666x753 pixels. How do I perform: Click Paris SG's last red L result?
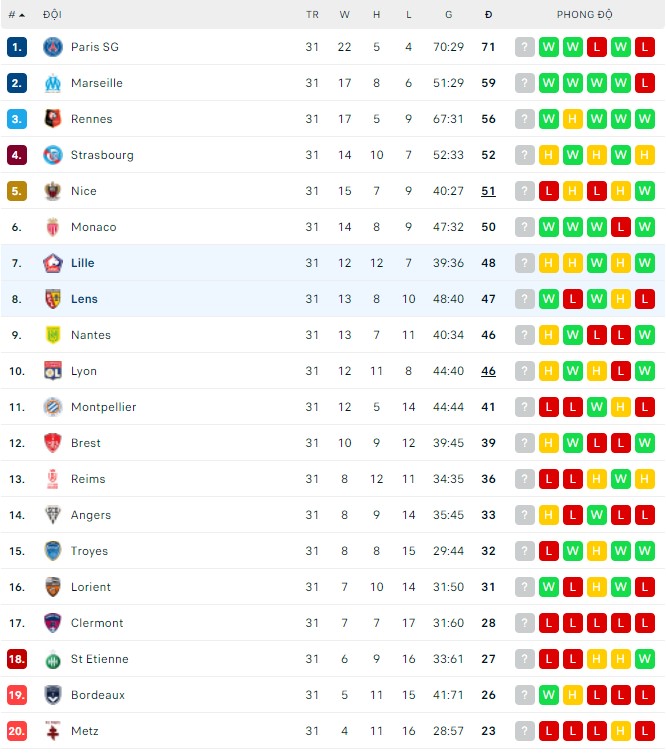coord(644,47)
